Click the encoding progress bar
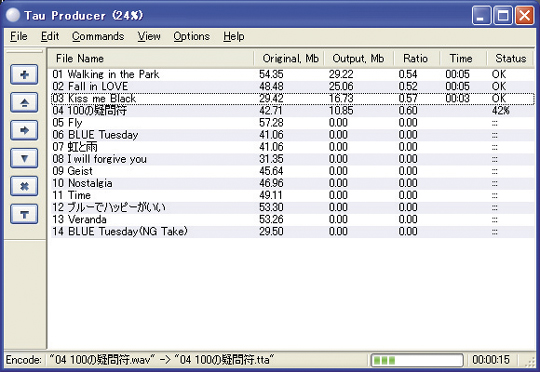 pos(417,360)
